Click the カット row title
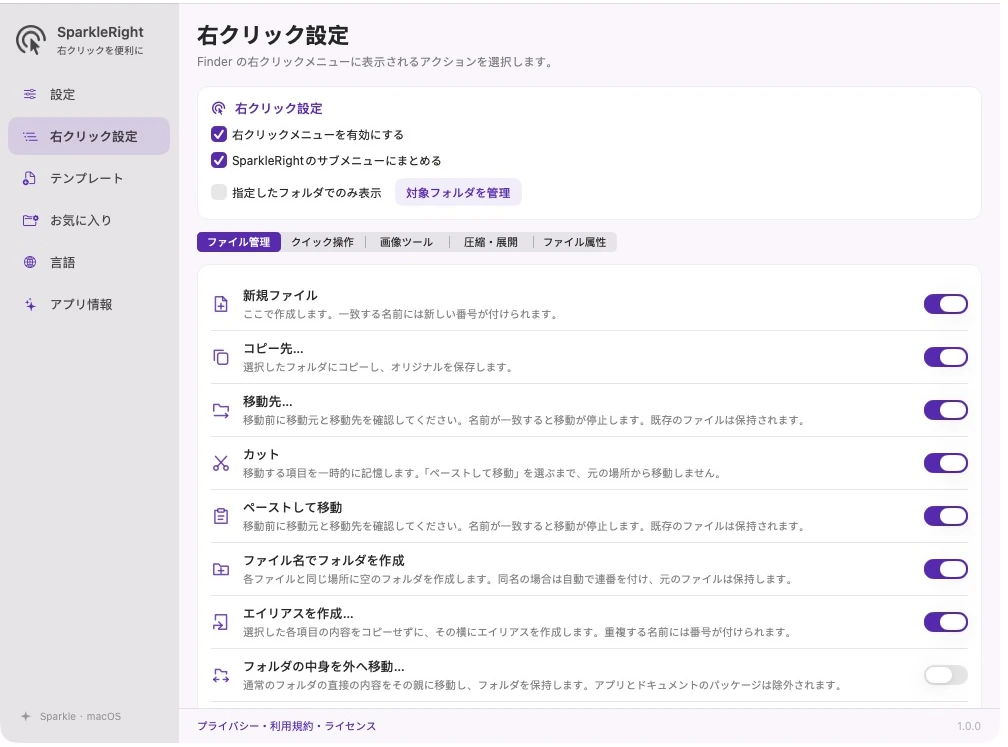The height and width of the screenshot is (747, 1008). (x=261, y=454)
